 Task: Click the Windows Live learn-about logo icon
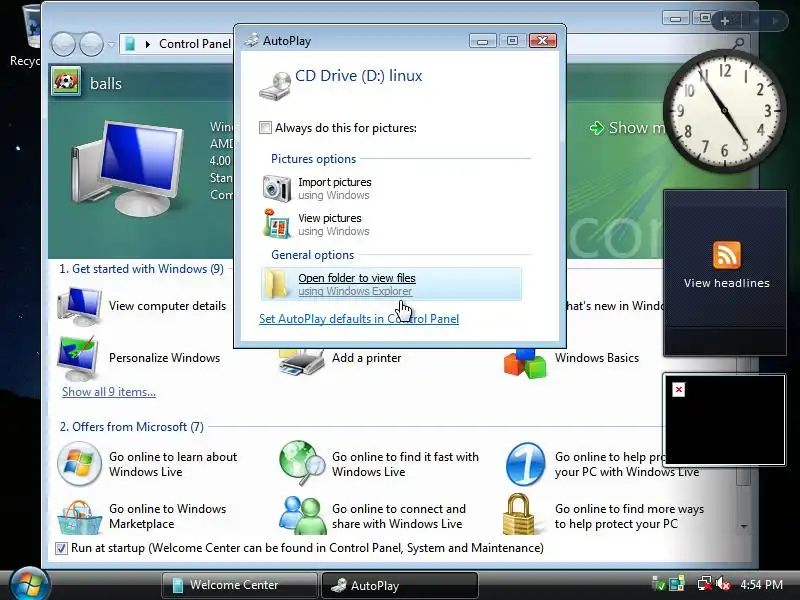coord(79,464)
